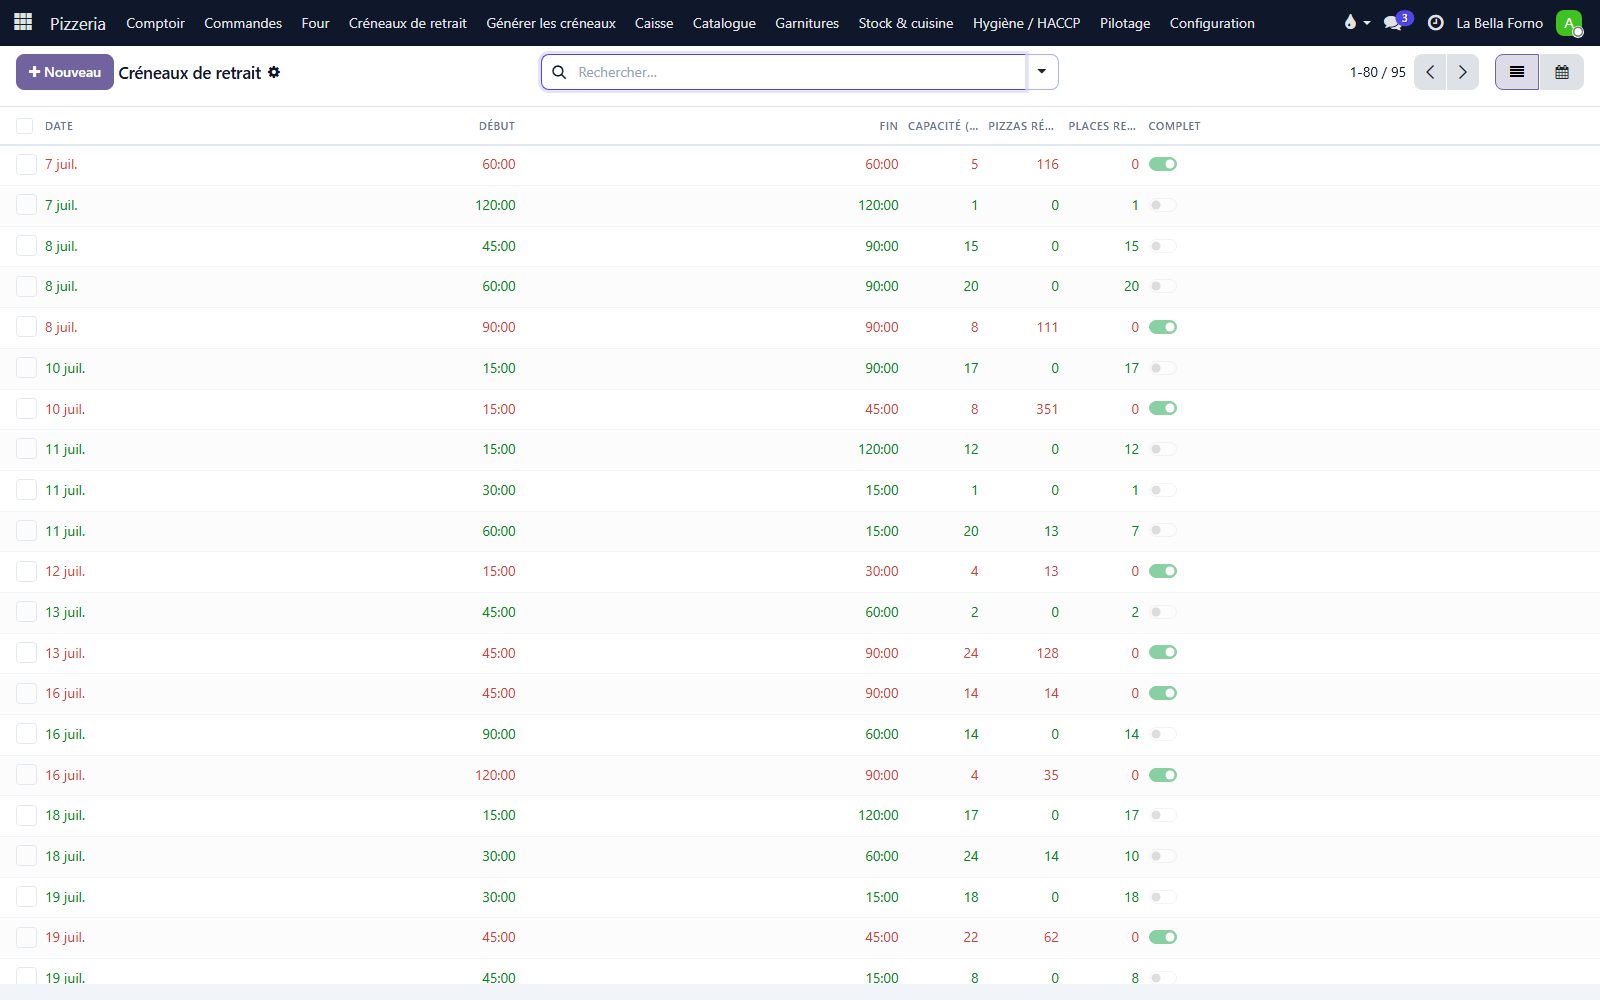Screen dimensions: 1600x1000
Task: Click the gear next to Créneaux de retrait
Action: [x=274, y=72]
